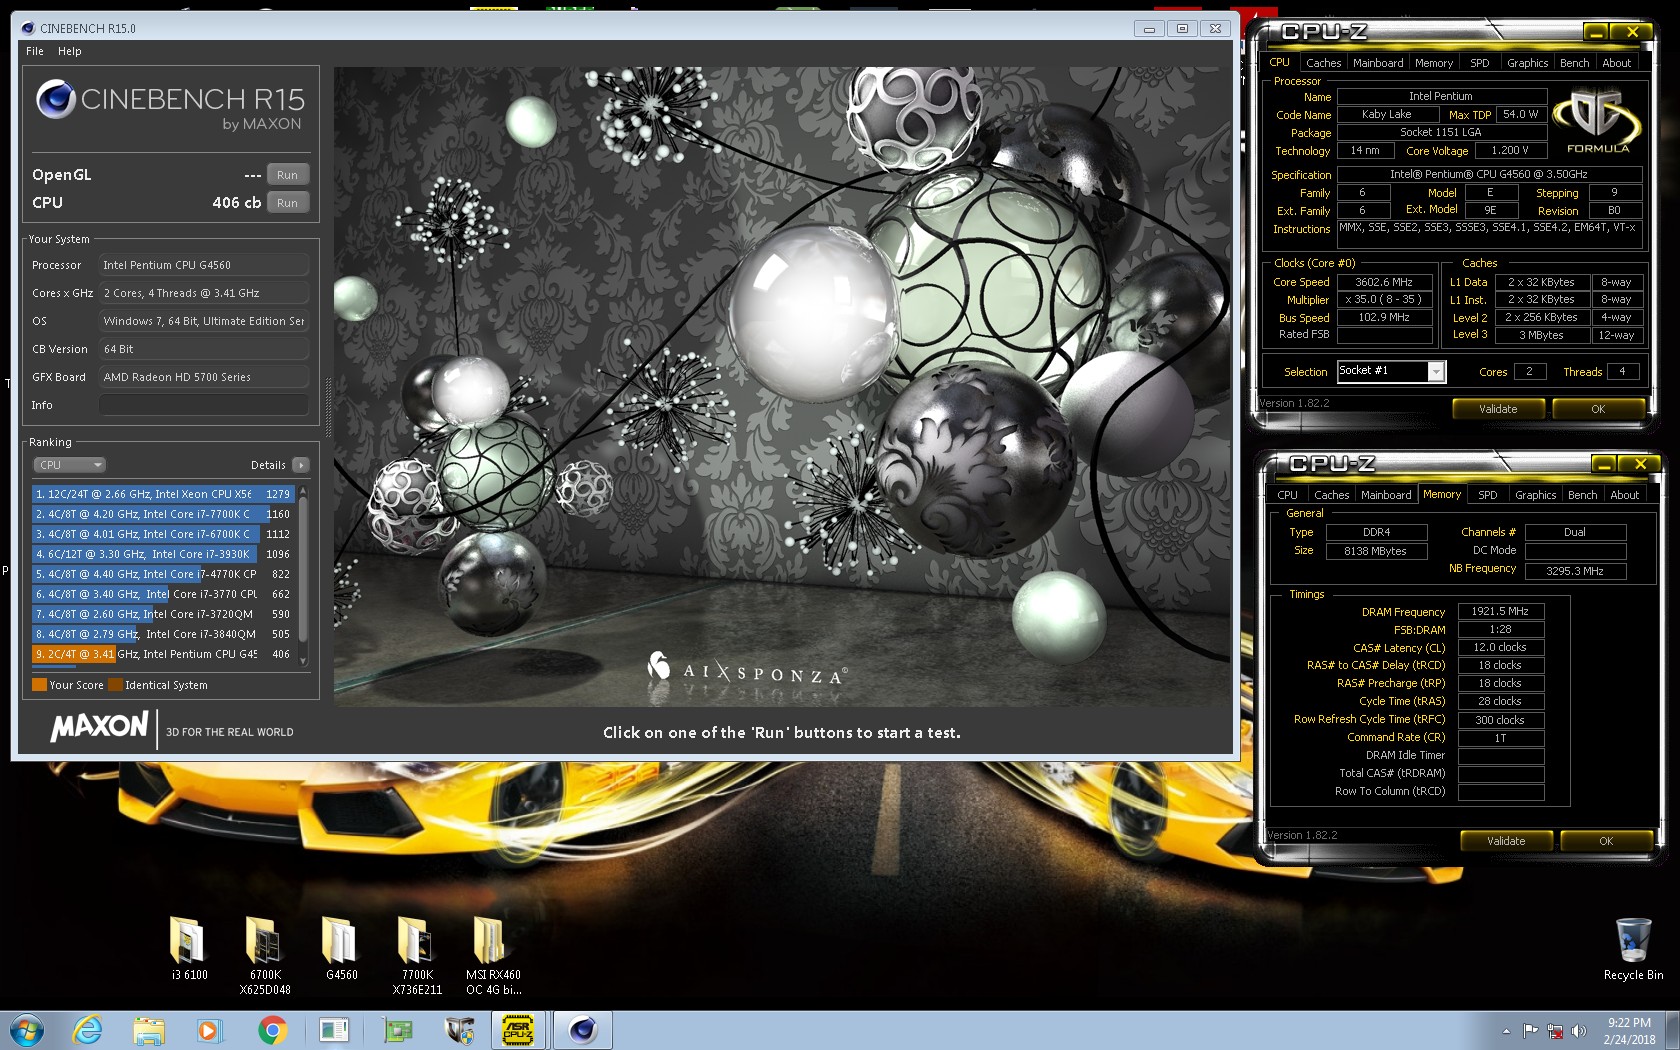This screenshot has height=1050, width=1680.
Task: Open Windows Explorer from the taskbar
Action: point(149,1030)
